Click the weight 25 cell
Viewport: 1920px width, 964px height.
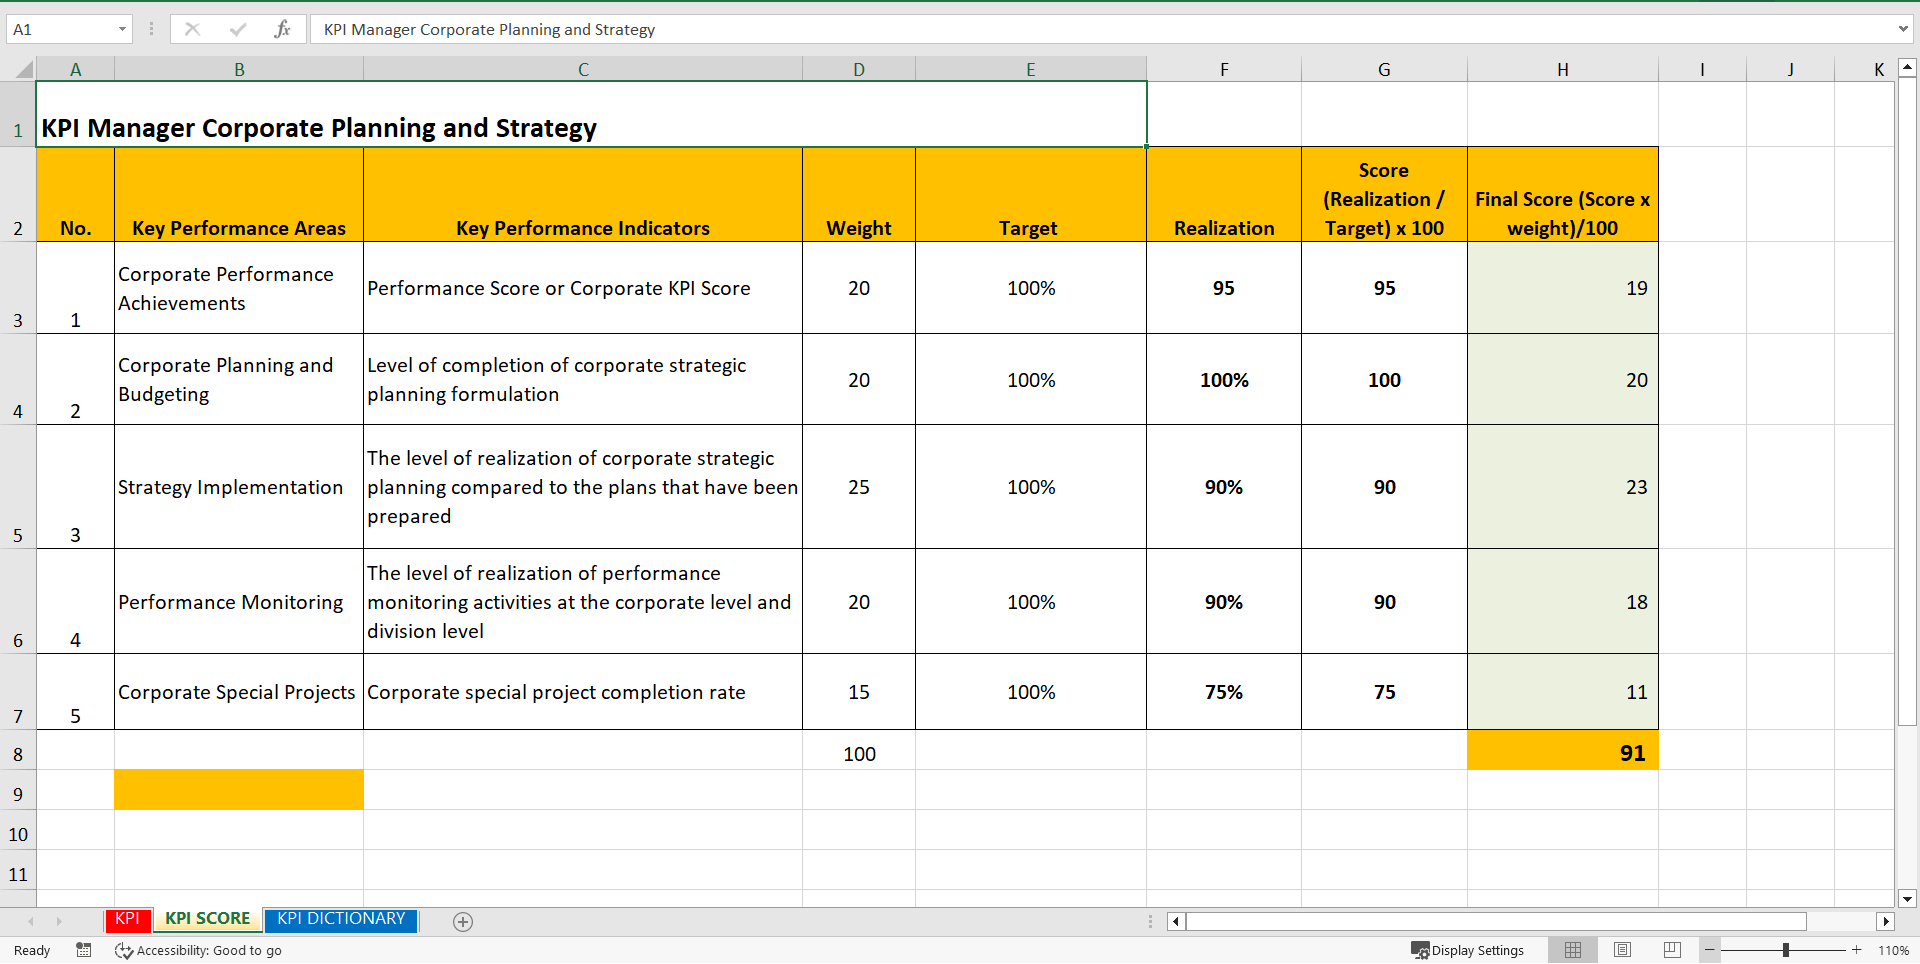pos(859,487)
